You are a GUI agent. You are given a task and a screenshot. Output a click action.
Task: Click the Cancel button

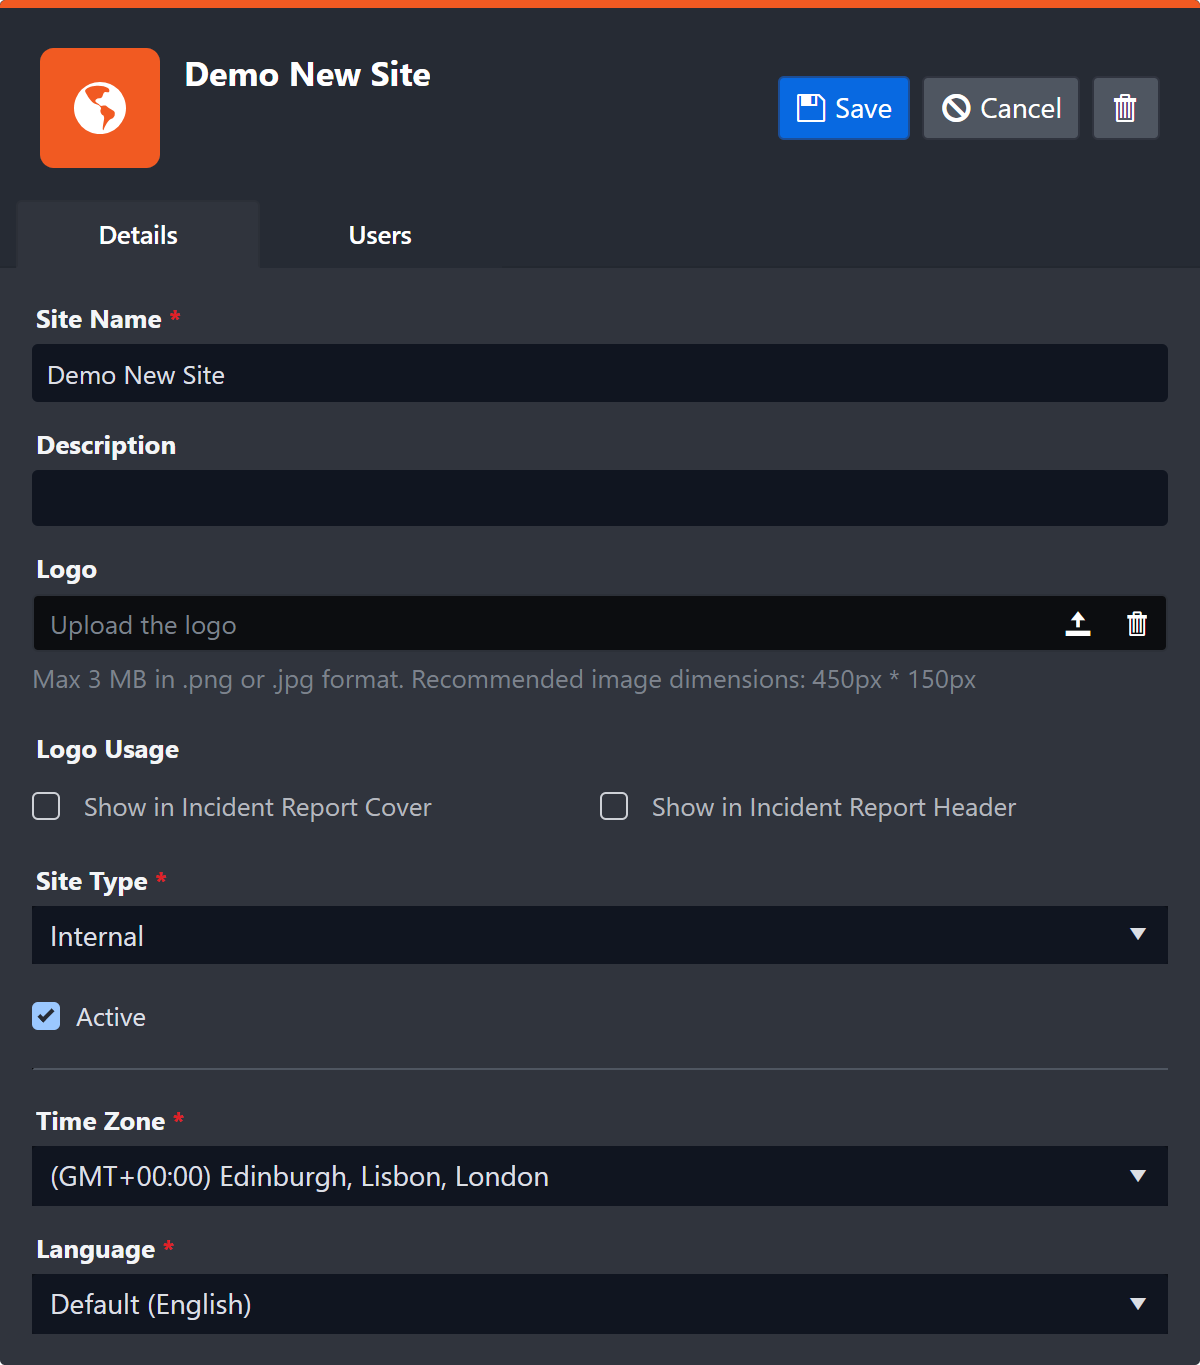click(1000, 107)
